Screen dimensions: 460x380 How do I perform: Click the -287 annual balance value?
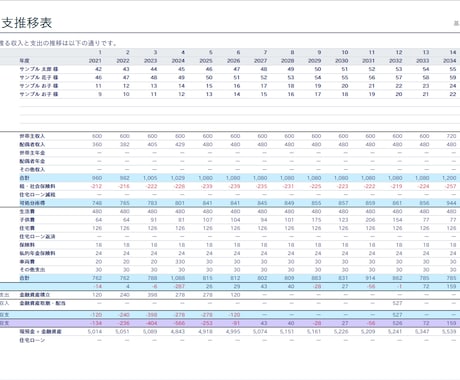click(x=179, y=286)
